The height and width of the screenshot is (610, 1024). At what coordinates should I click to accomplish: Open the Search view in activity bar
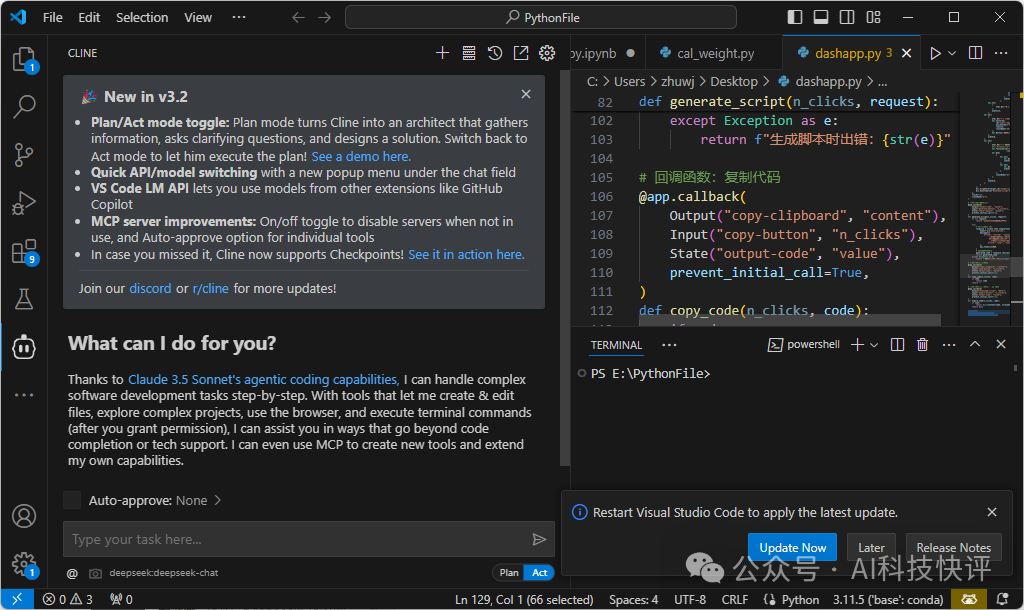24,106
